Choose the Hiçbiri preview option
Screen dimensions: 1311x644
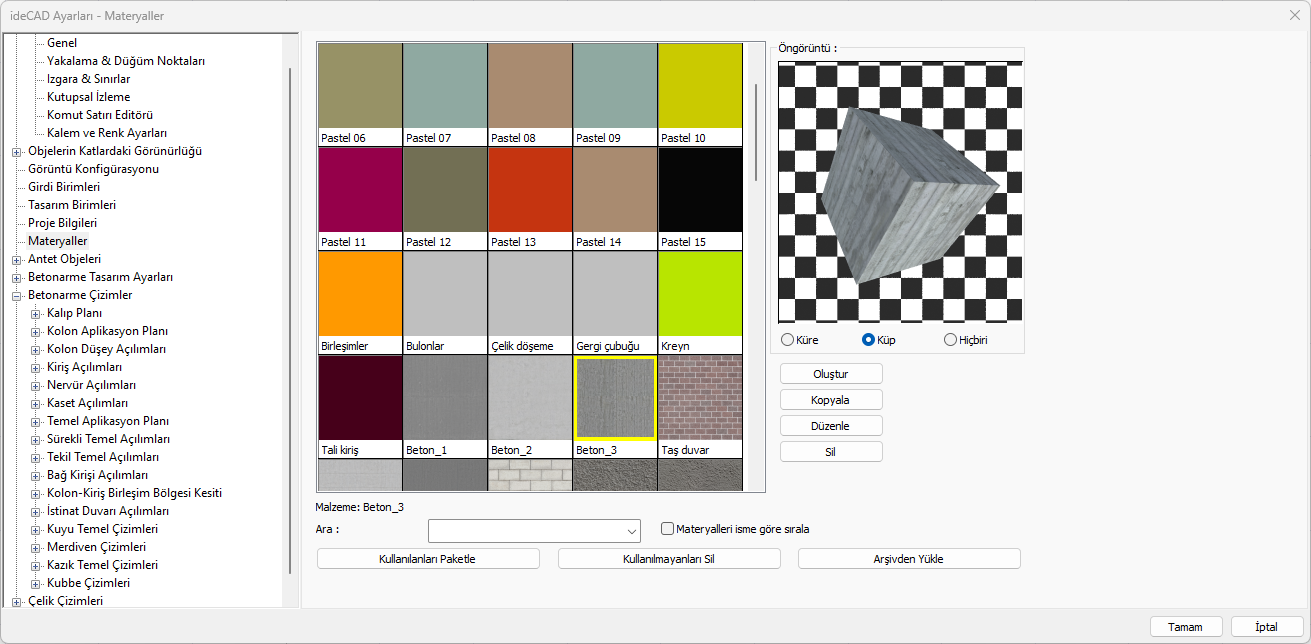[950, 340]
